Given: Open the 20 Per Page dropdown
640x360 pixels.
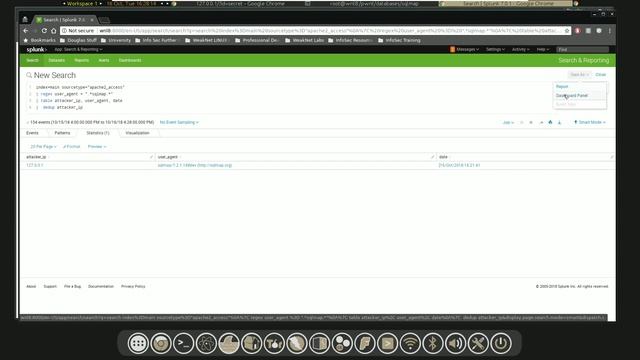Looking at the screenshot, I should pyautogui.click(x=43, y=147).
